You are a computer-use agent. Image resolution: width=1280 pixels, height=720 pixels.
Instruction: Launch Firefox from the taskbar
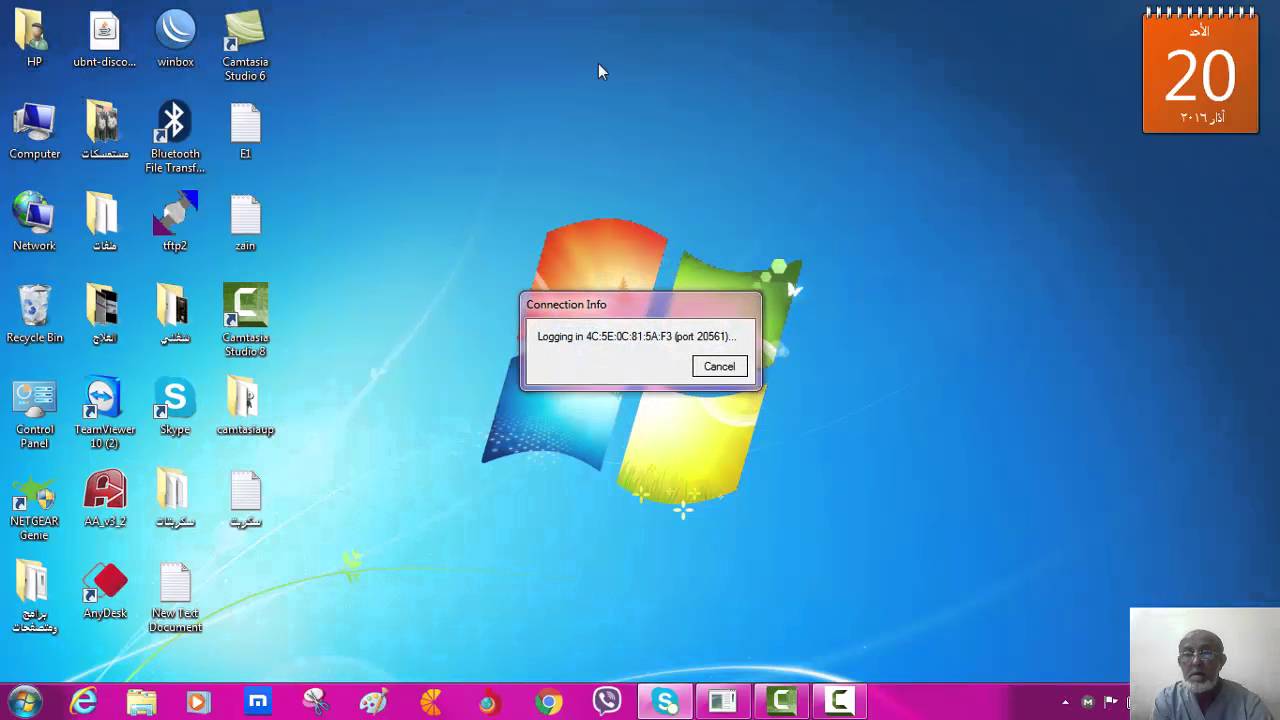488,702
